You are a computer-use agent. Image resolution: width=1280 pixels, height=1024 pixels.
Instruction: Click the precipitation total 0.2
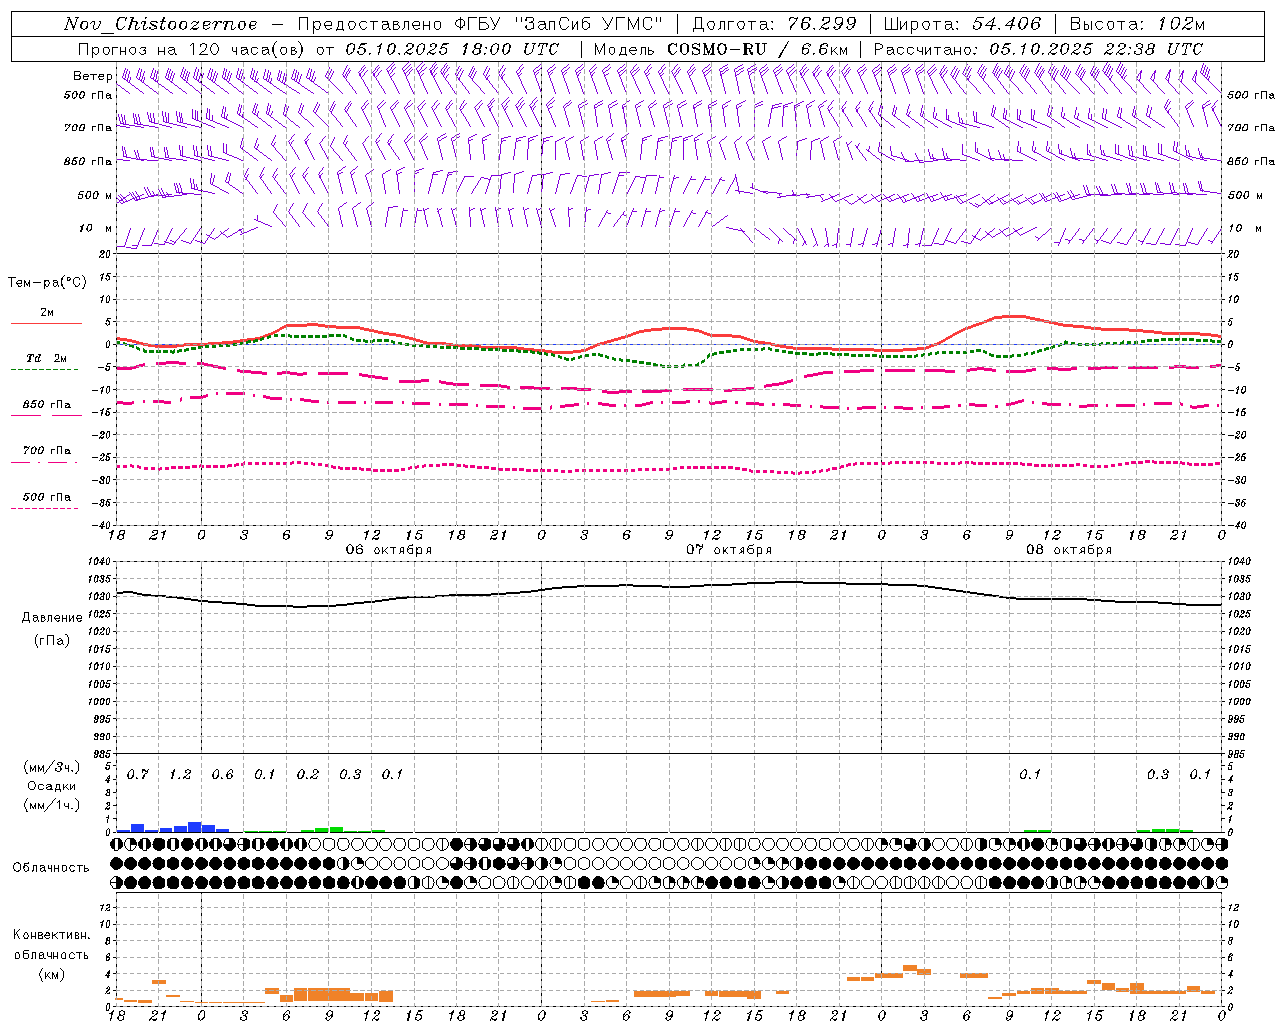click(x=308, y=774)
